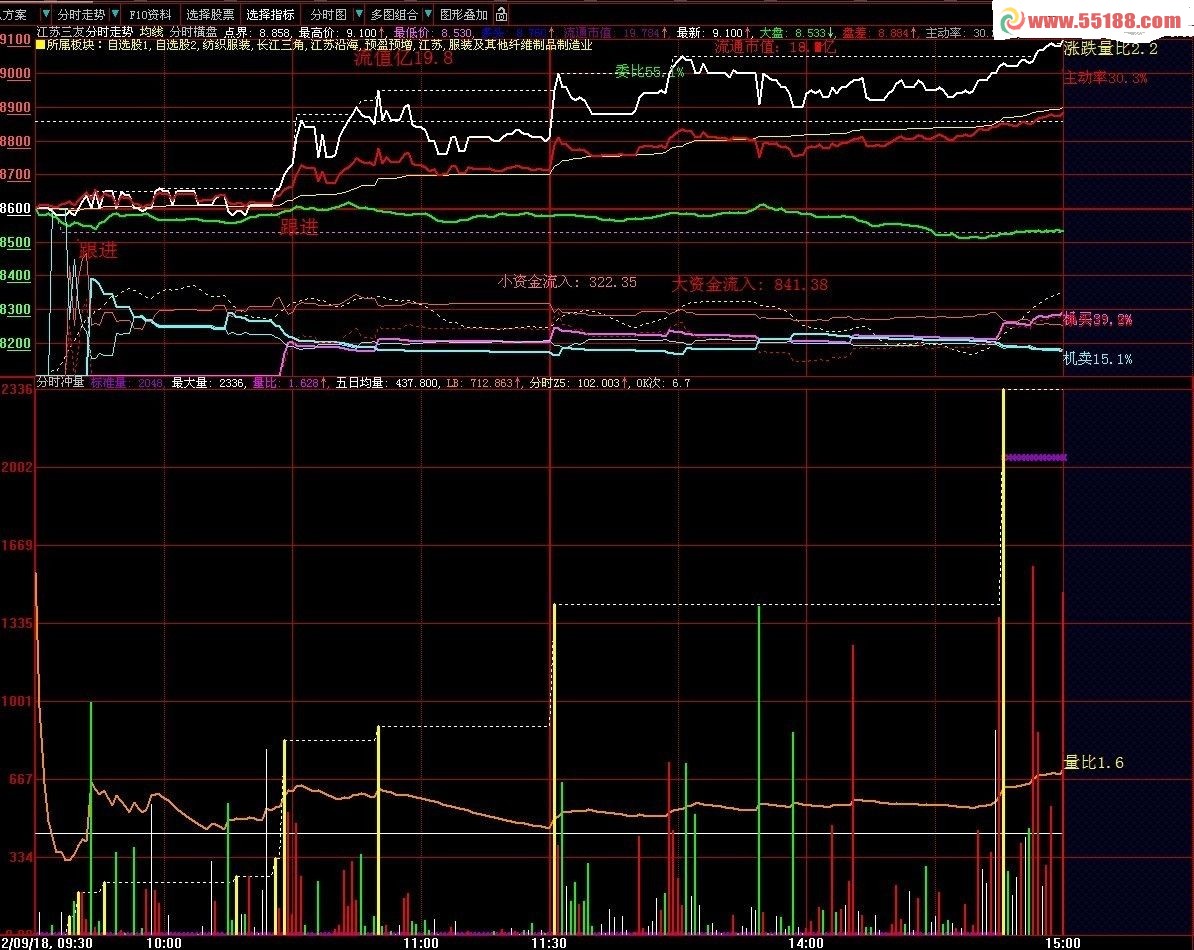Click the 机买39.2% label
The height and width of the screenshot is (950, 1194).
coord(1097,319)
